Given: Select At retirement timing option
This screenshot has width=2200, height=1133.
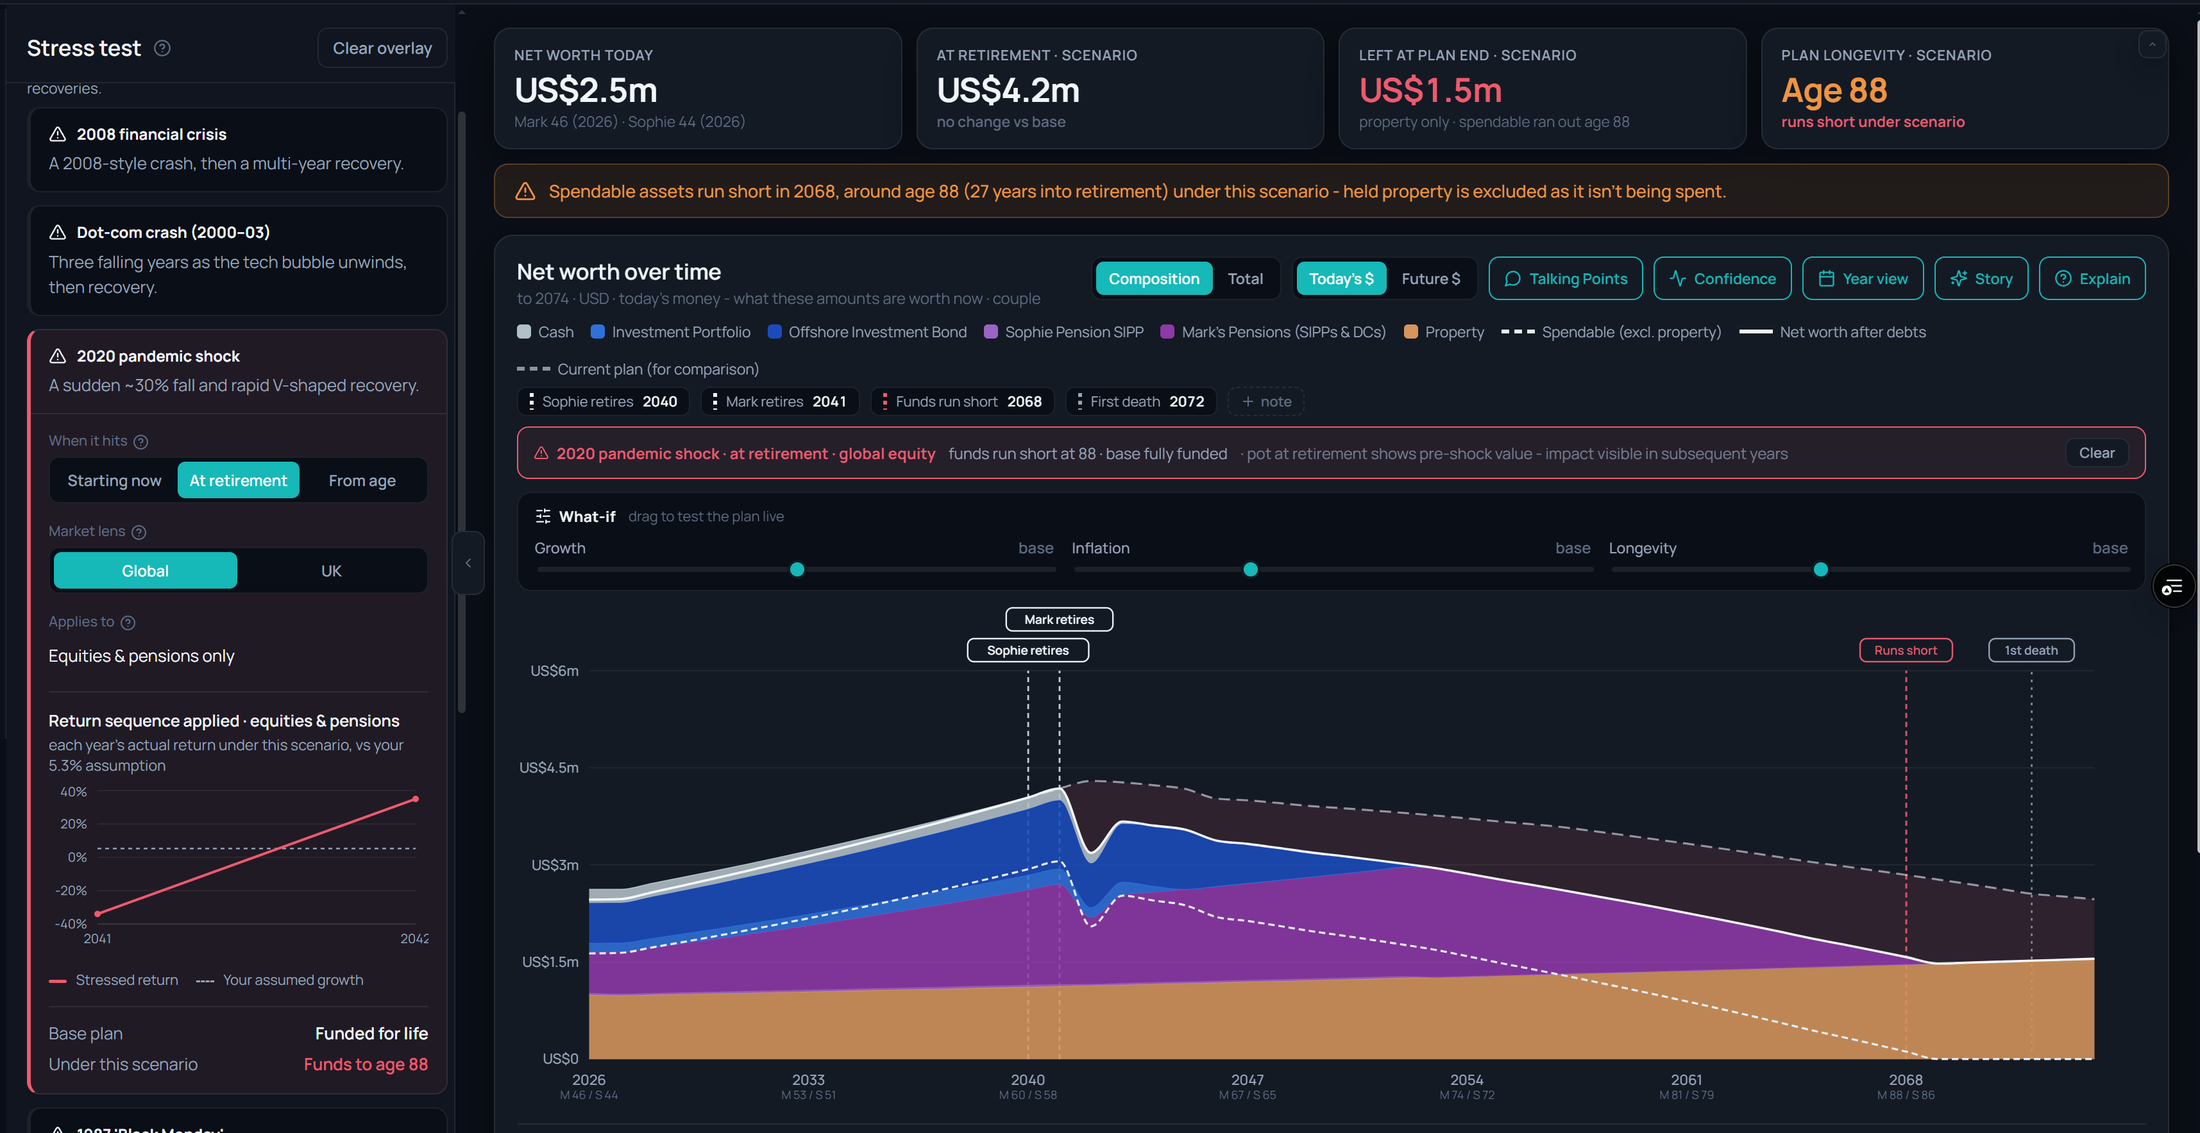Looking at the screenshot, I should [x=238, y=480].
